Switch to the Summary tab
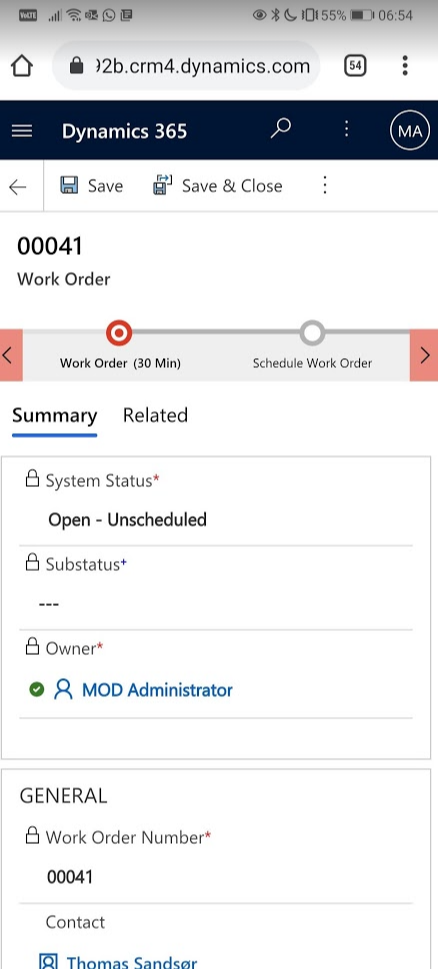Viewport: 438px width, 969px height. pos(54,415)
